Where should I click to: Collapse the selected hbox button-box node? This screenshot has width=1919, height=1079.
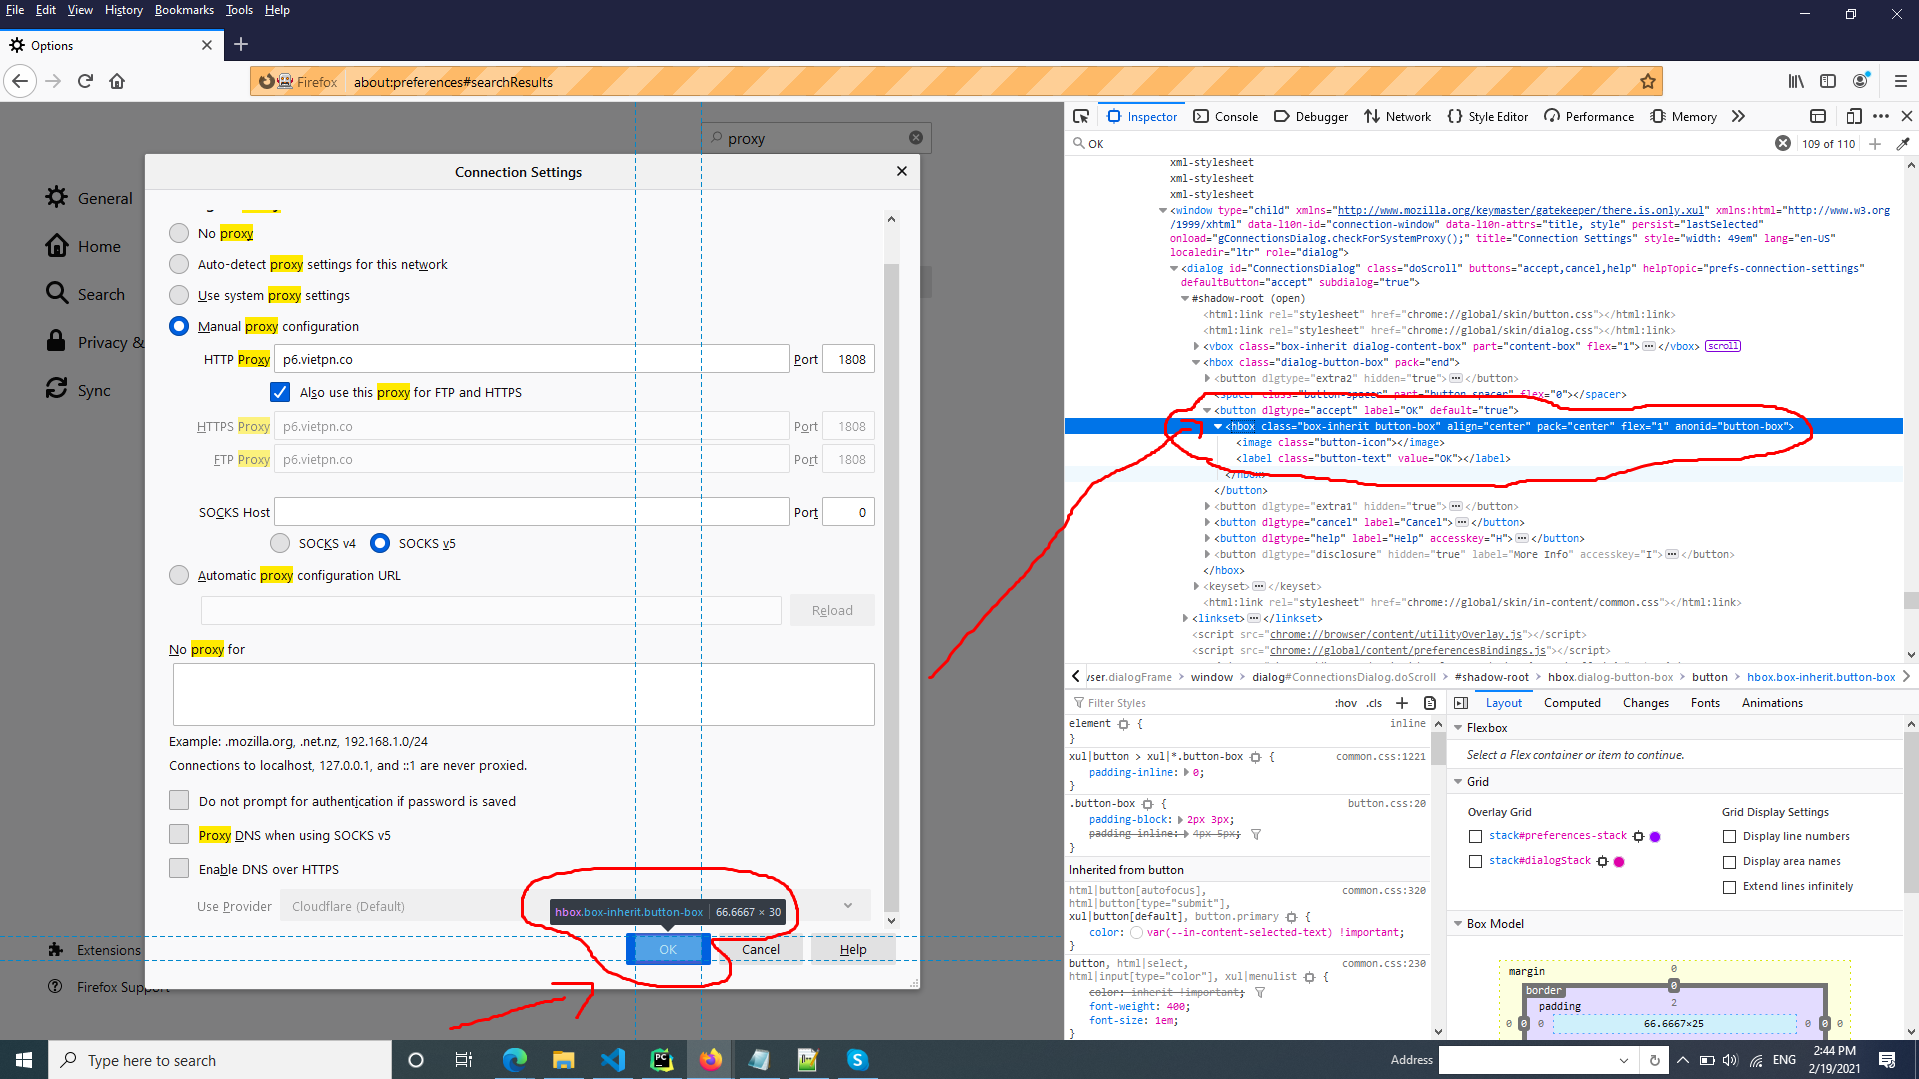click(1218, 426)
